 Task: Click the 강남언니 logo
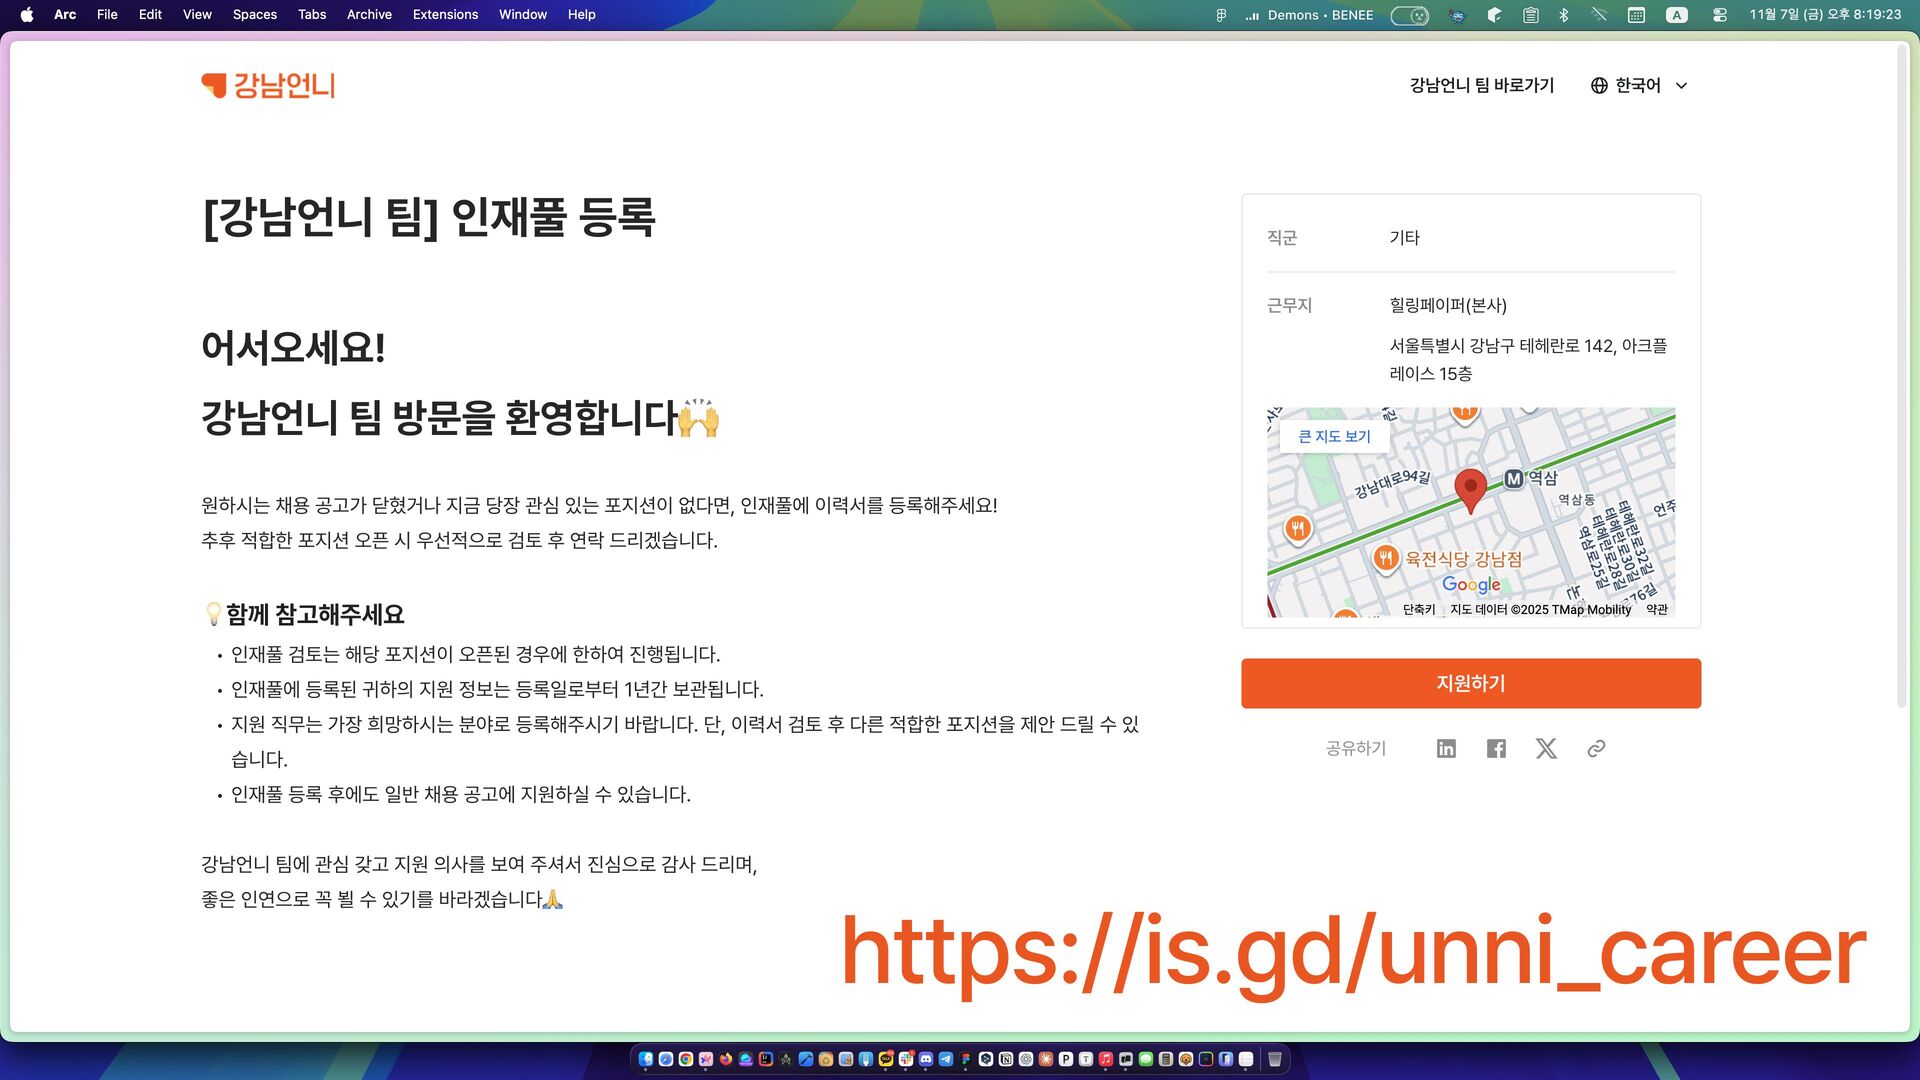268,86
